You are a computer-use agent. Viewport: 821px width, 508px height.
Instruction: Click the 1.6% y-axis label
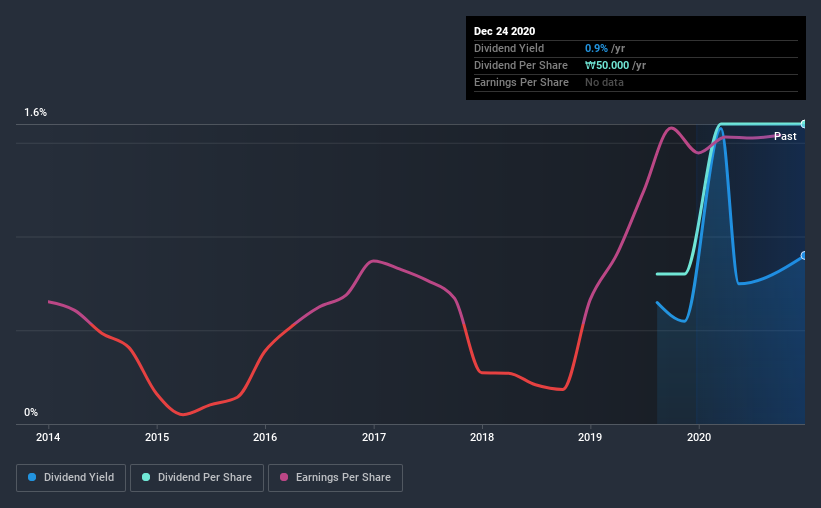(36, 113)
